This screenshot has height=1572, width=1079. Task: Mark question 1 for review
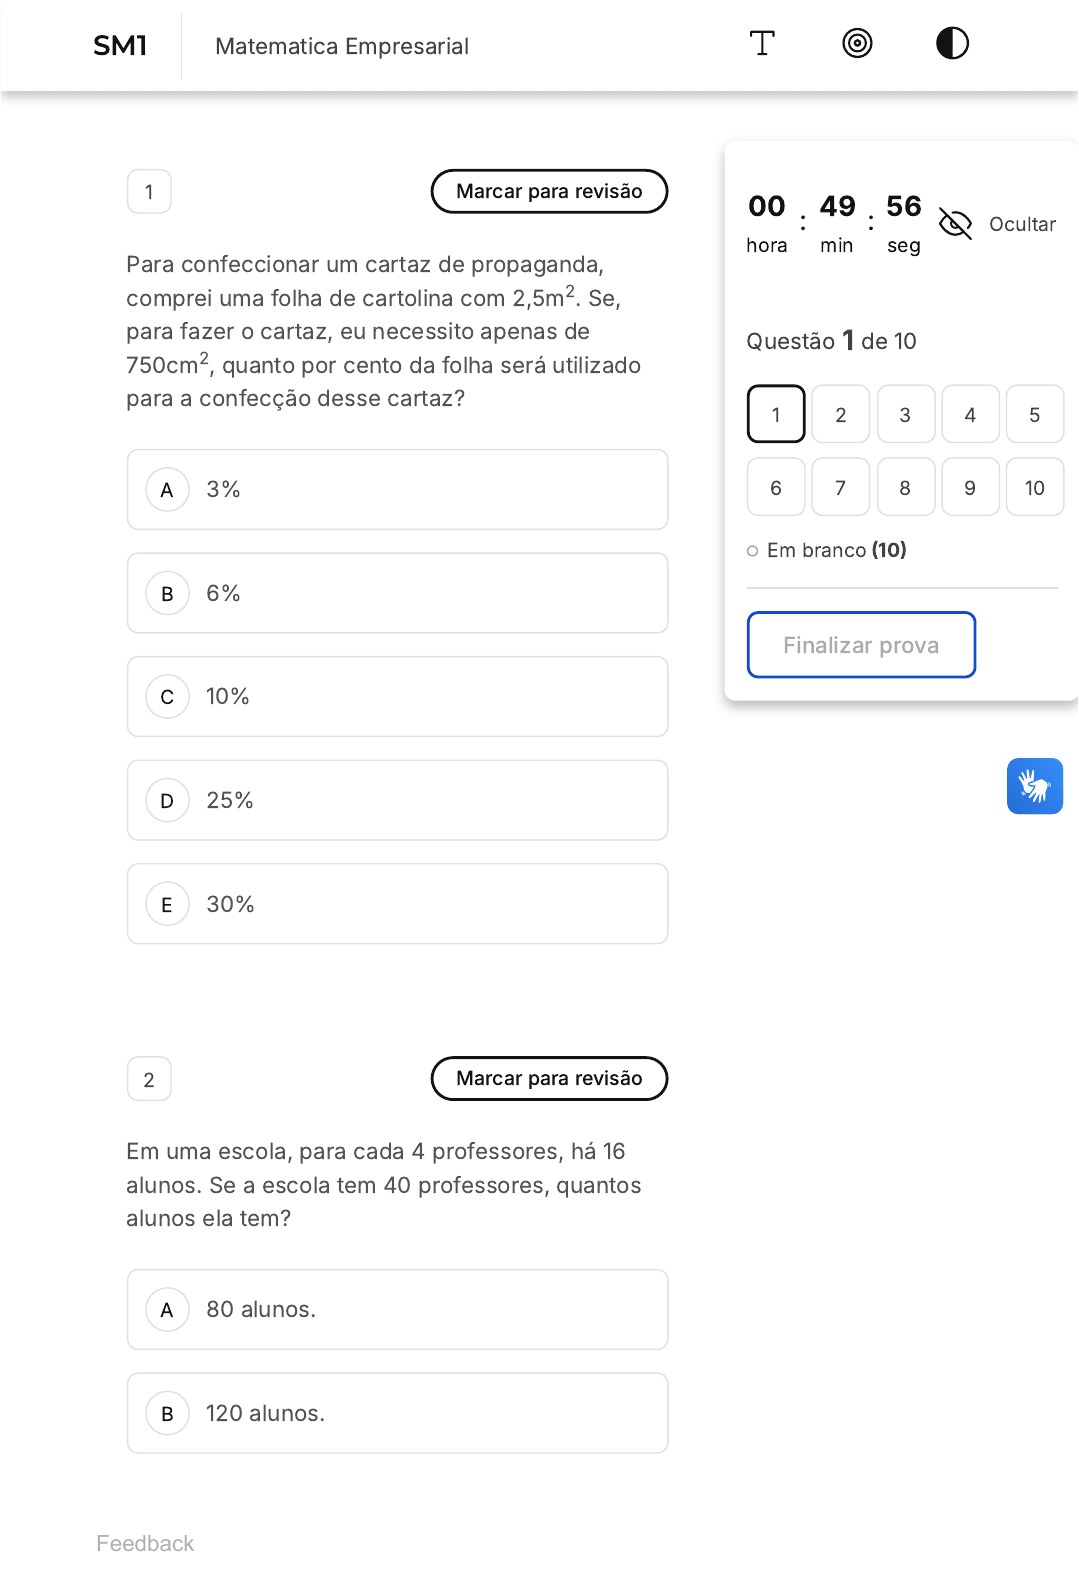click(x=549, y=191)
